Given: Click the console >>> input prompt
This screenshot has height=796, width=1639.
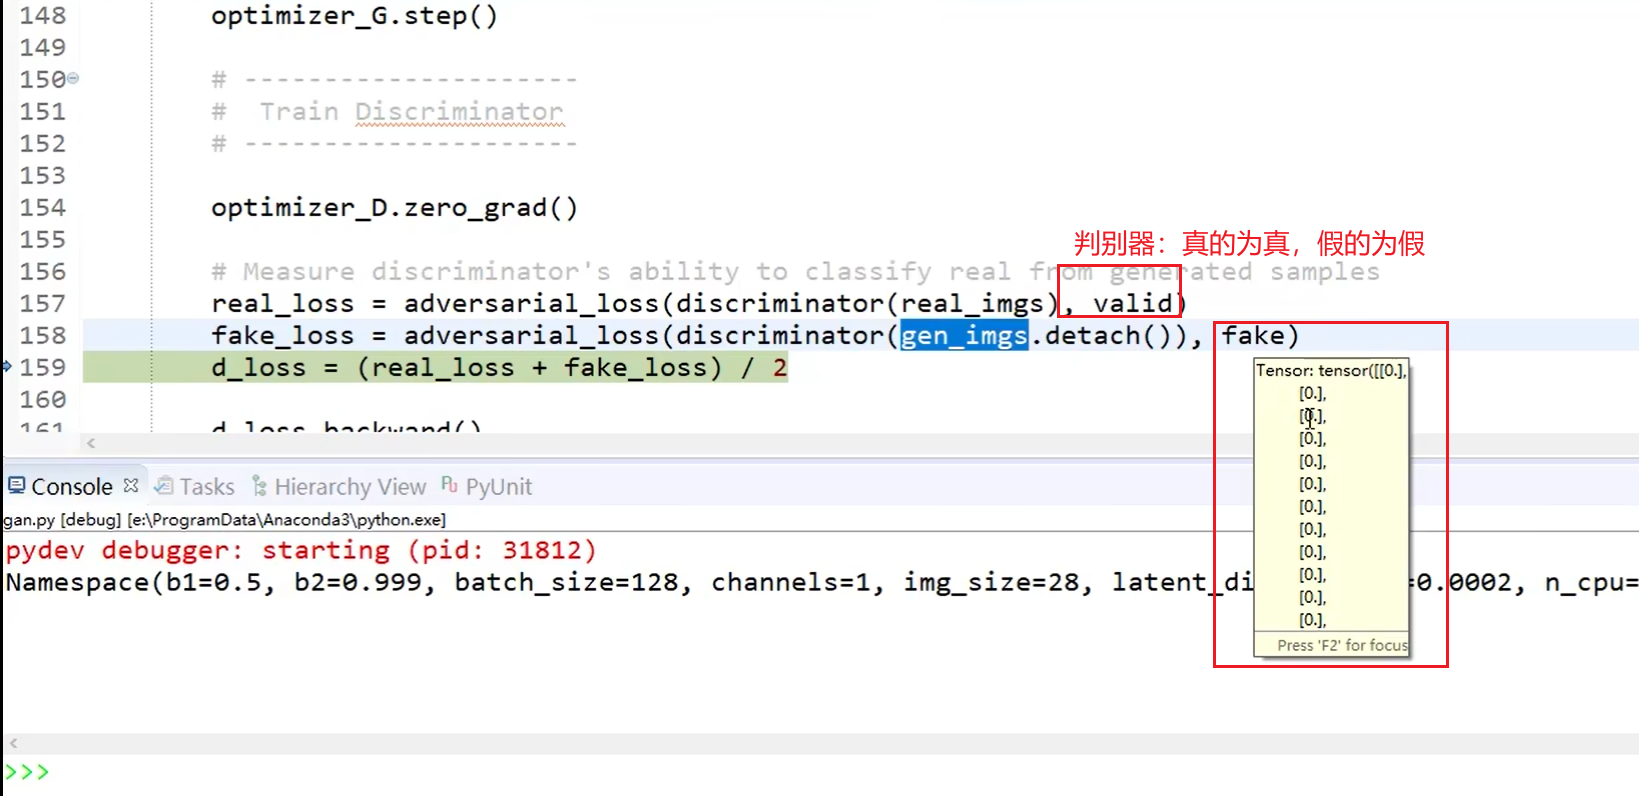Looking at the screenshot, I should pyautogui.click(x=27, y=773).
